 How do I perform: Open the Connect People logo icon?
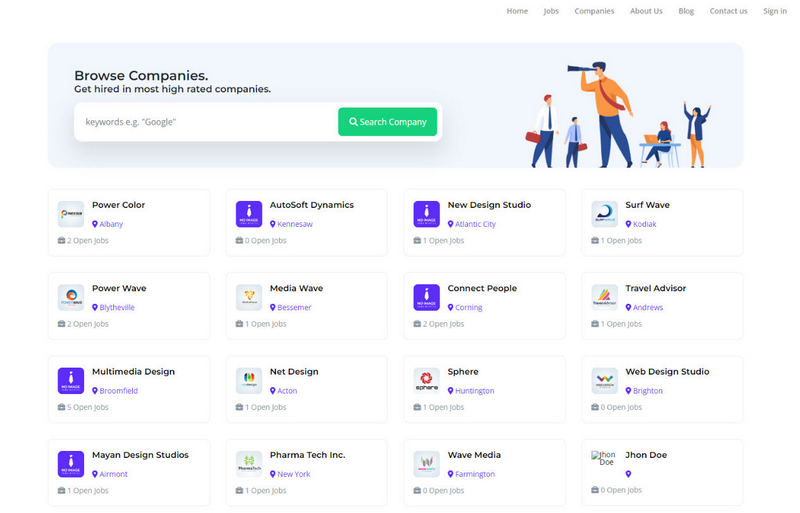tap(427, 297)
